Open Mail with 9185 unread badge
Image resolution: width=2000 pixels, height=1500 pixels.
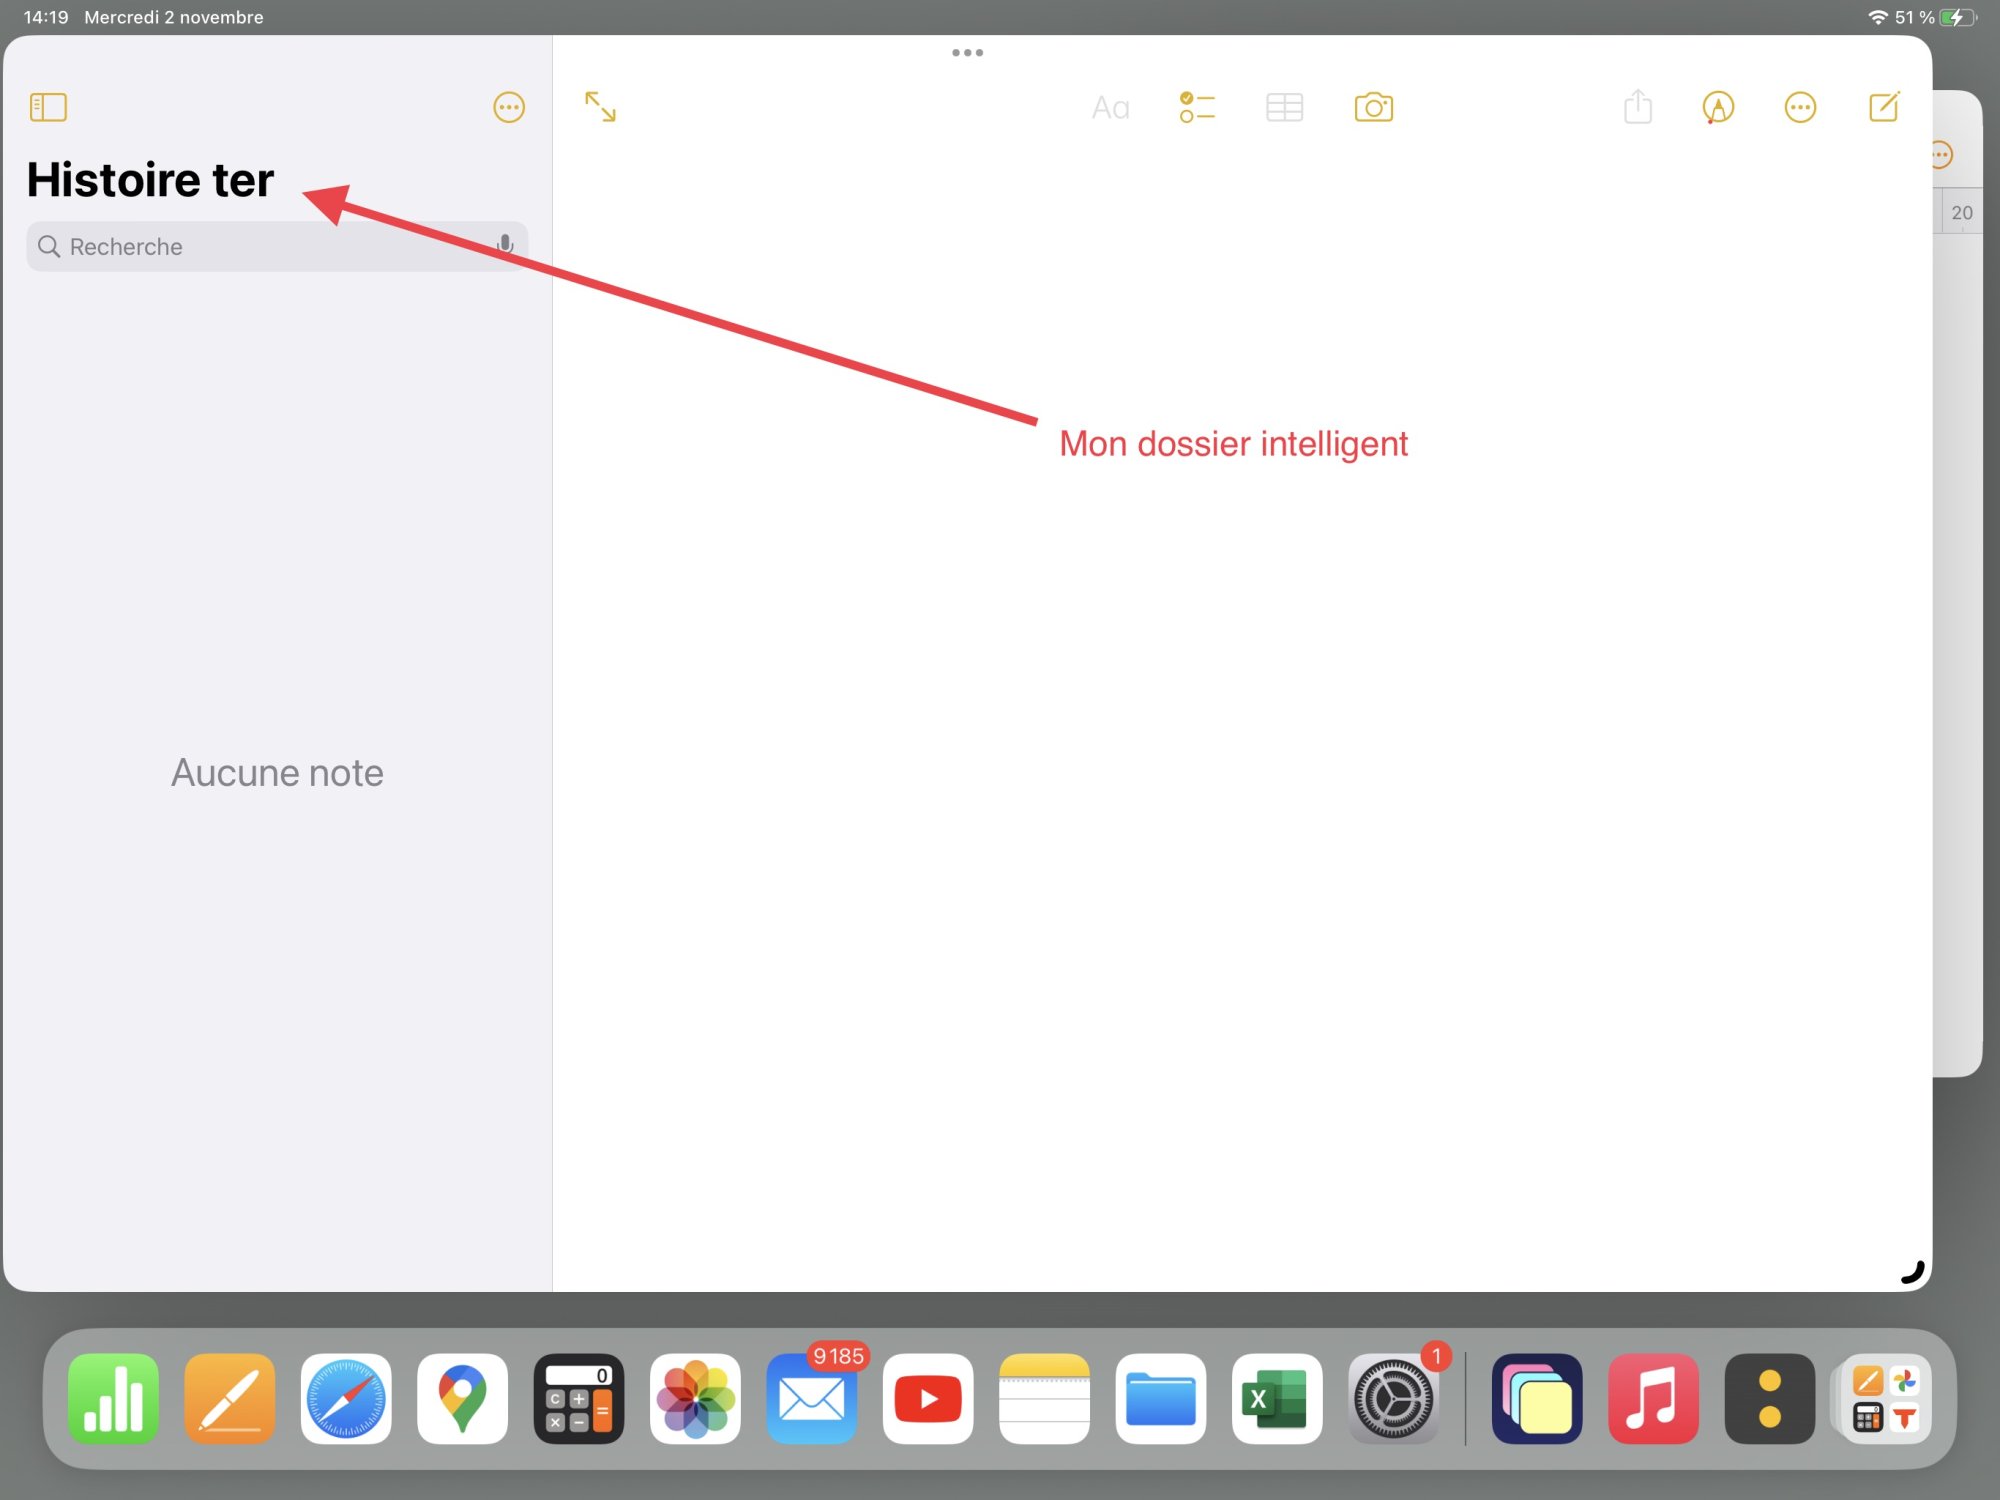point(812,1398)
